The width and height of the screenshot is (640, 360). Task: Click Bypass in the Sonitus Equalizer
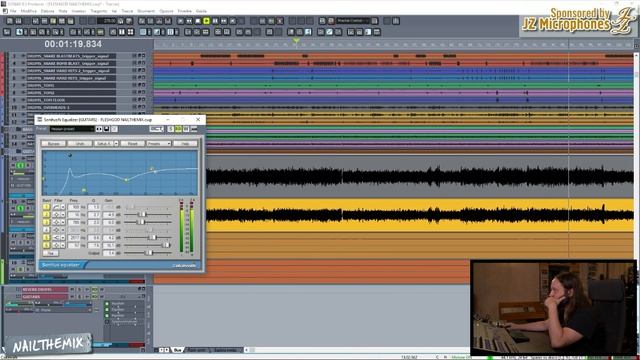53,144
